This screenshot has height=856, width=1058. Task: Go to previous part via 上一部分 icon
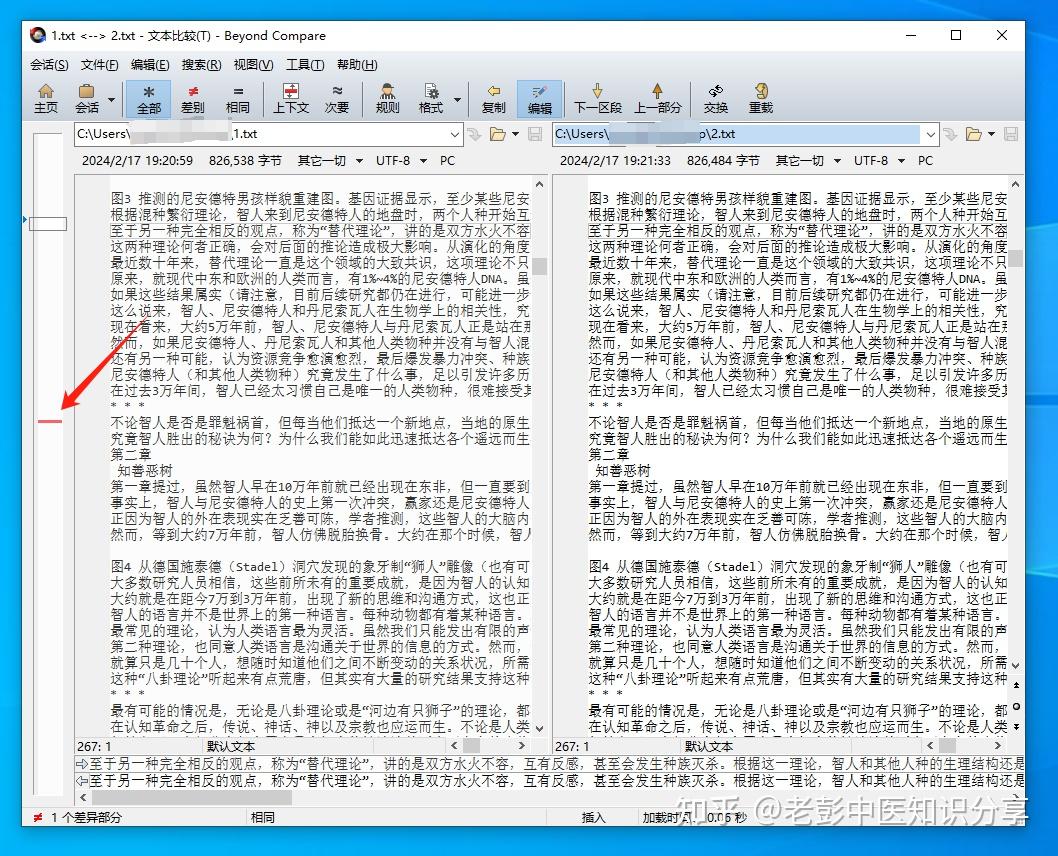pyautogui.click(x=657, y=100)
